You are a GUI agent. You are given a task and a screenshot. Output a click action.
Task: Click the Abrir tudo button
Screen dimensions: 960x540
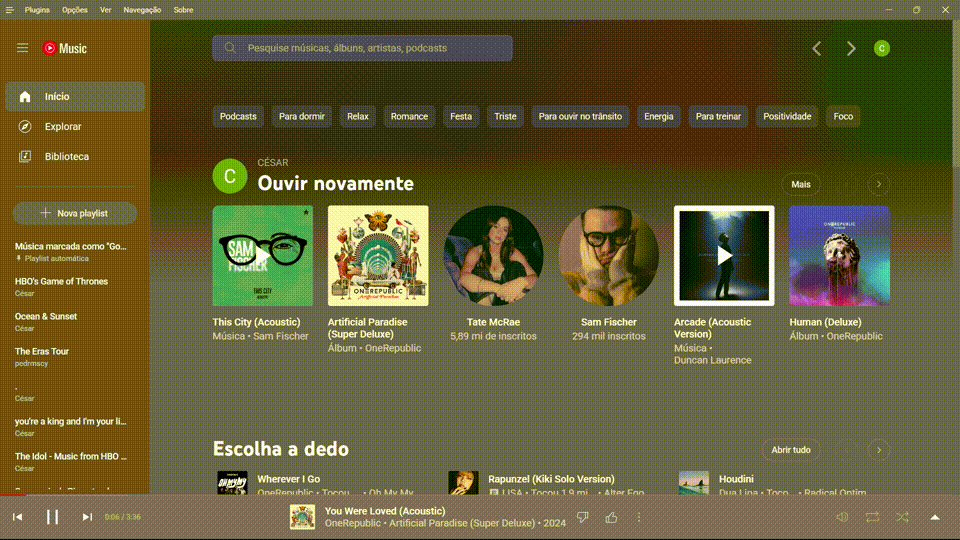(791, 450)
